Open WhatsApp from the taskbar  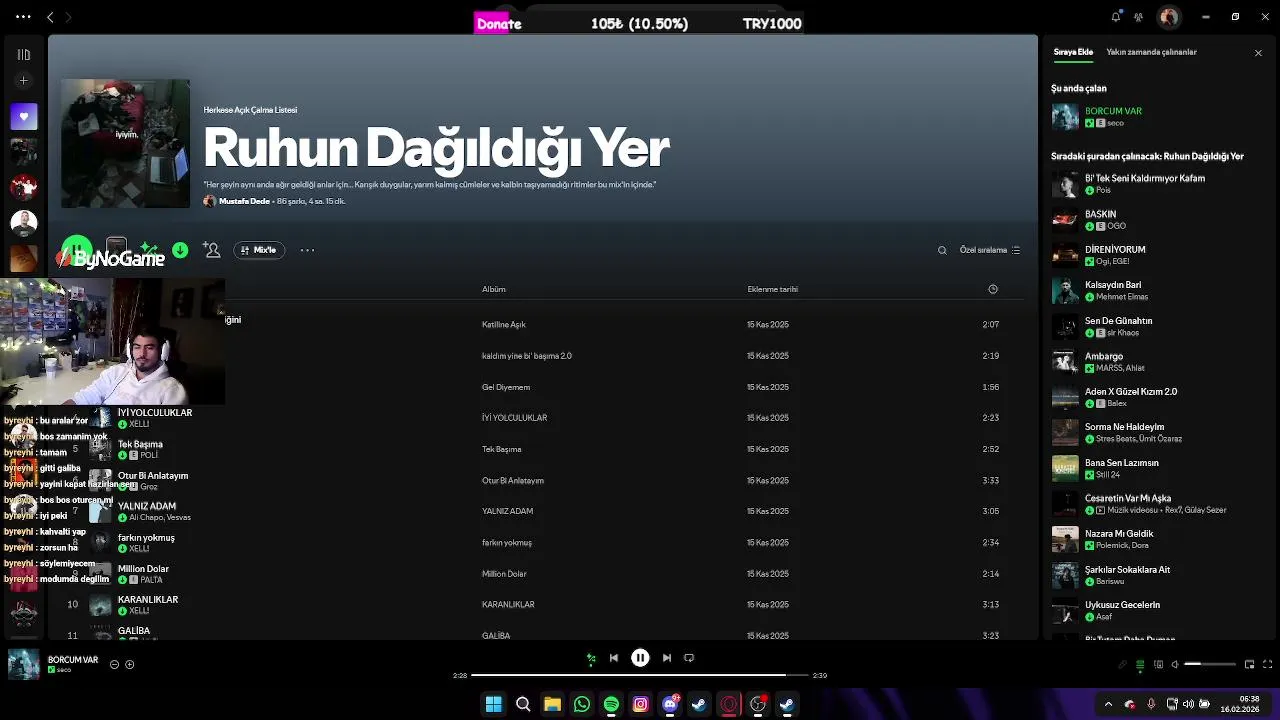(x=581, y=704)
